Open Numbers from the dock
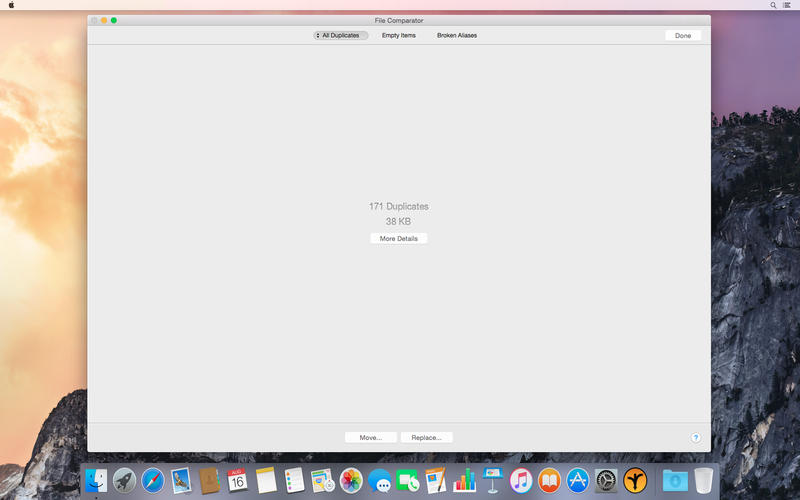 pos(464,480)
